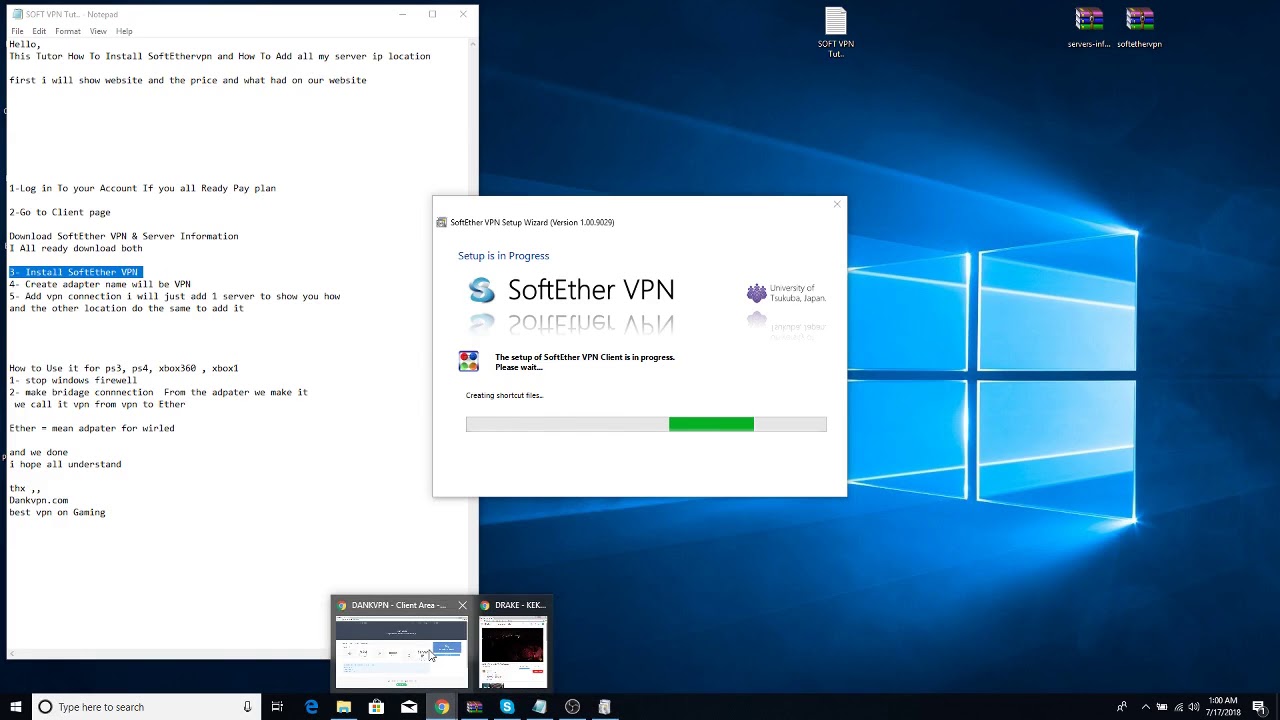Viewport: 1280px width, 720px height.
Task: Open Microsoft Edge from the taskbar
Action: pyautogui.click(x=311, y=707)
